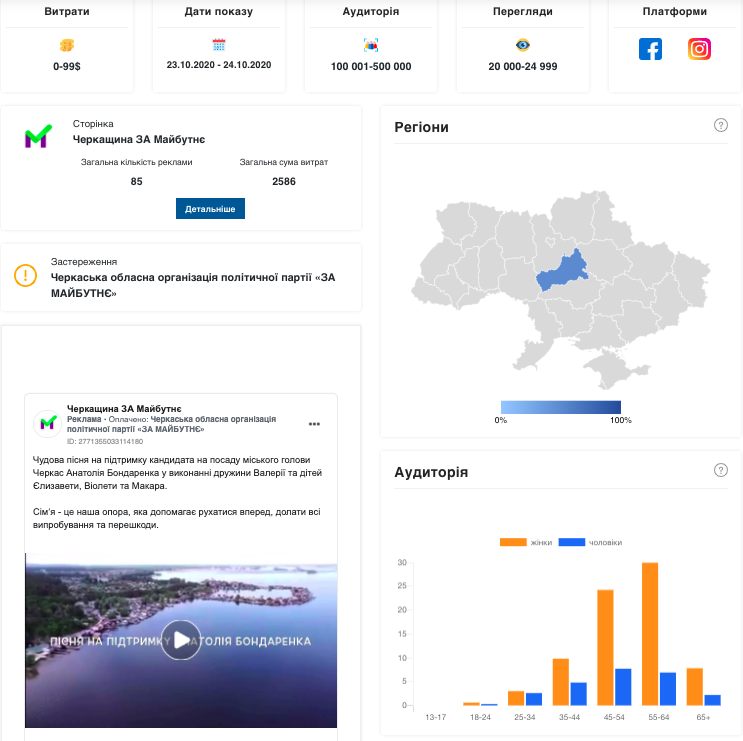Click the audience icon under Аудиторія
The image size is (743, 741).
(371, 45)
